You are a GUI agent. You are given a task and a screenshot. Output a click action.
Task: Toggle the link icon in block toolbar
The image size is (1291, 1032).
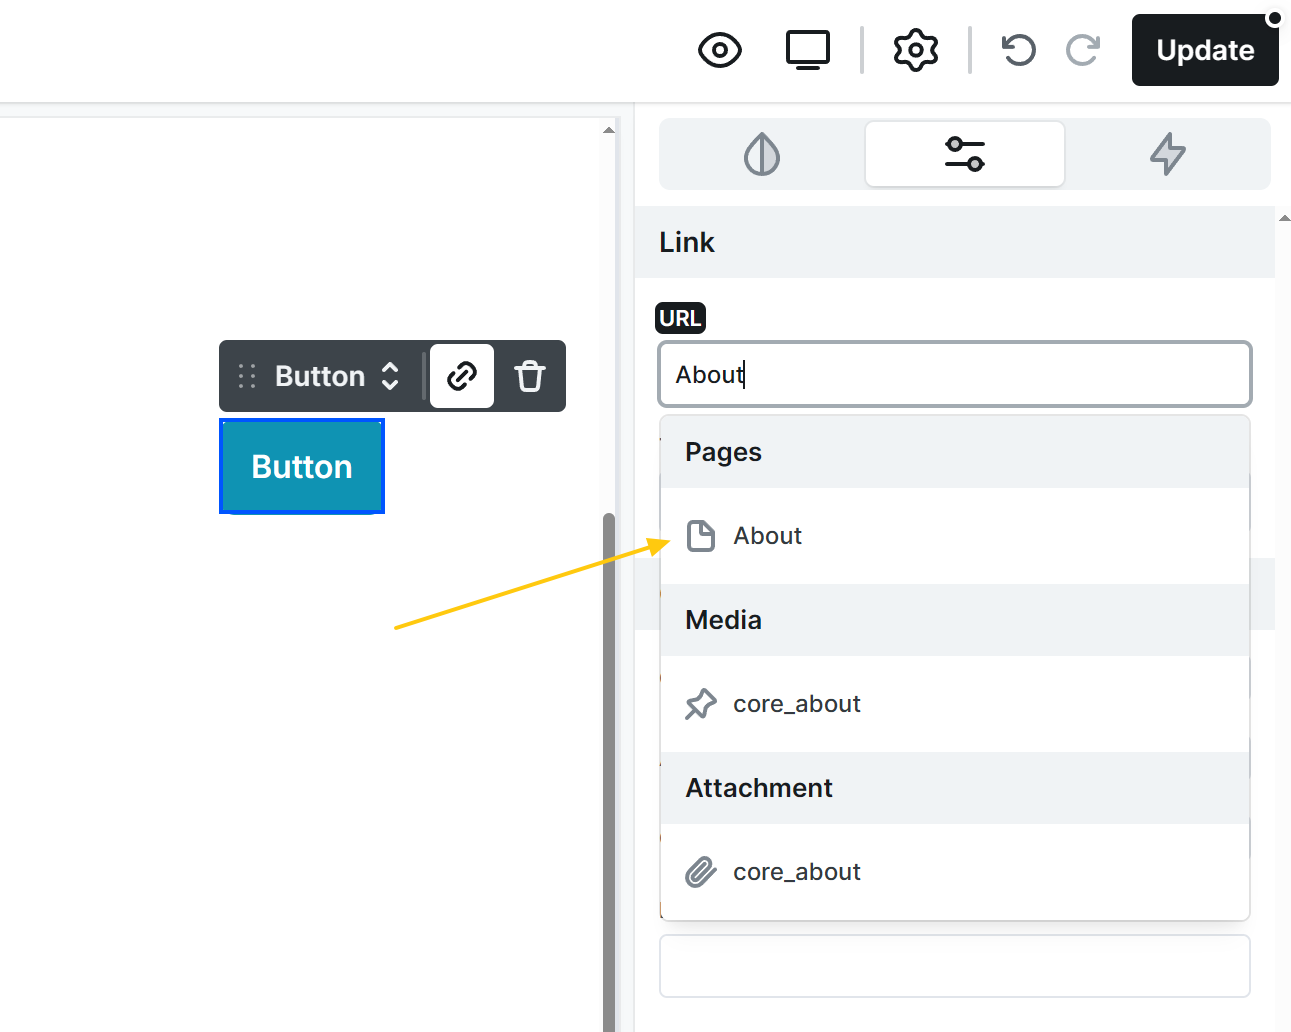462,376
